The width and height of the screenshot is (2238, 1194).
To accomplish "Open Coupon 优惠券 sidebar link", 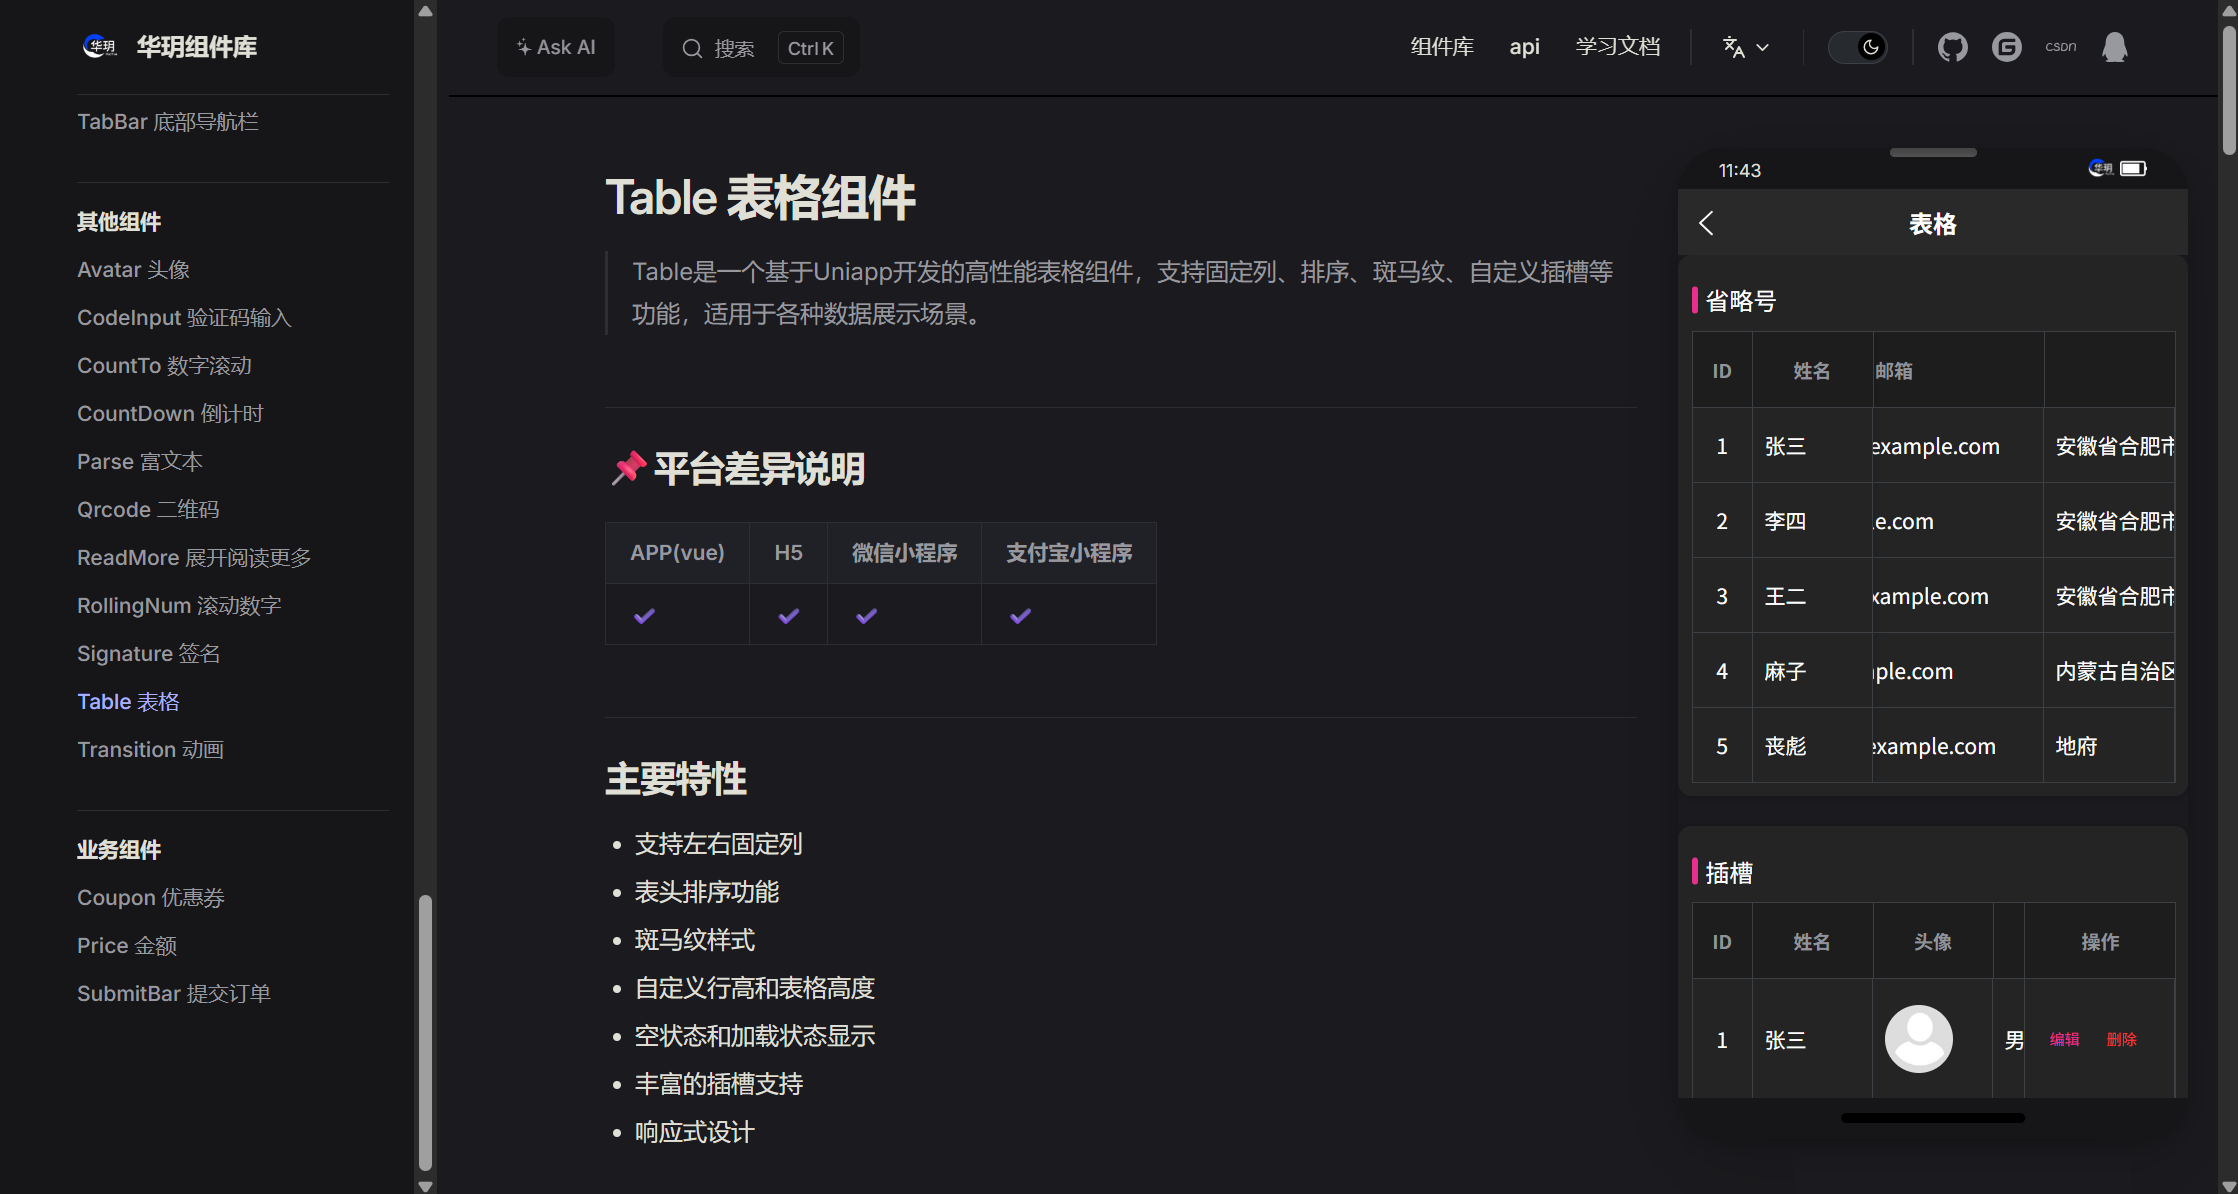I will coord(150,897).
